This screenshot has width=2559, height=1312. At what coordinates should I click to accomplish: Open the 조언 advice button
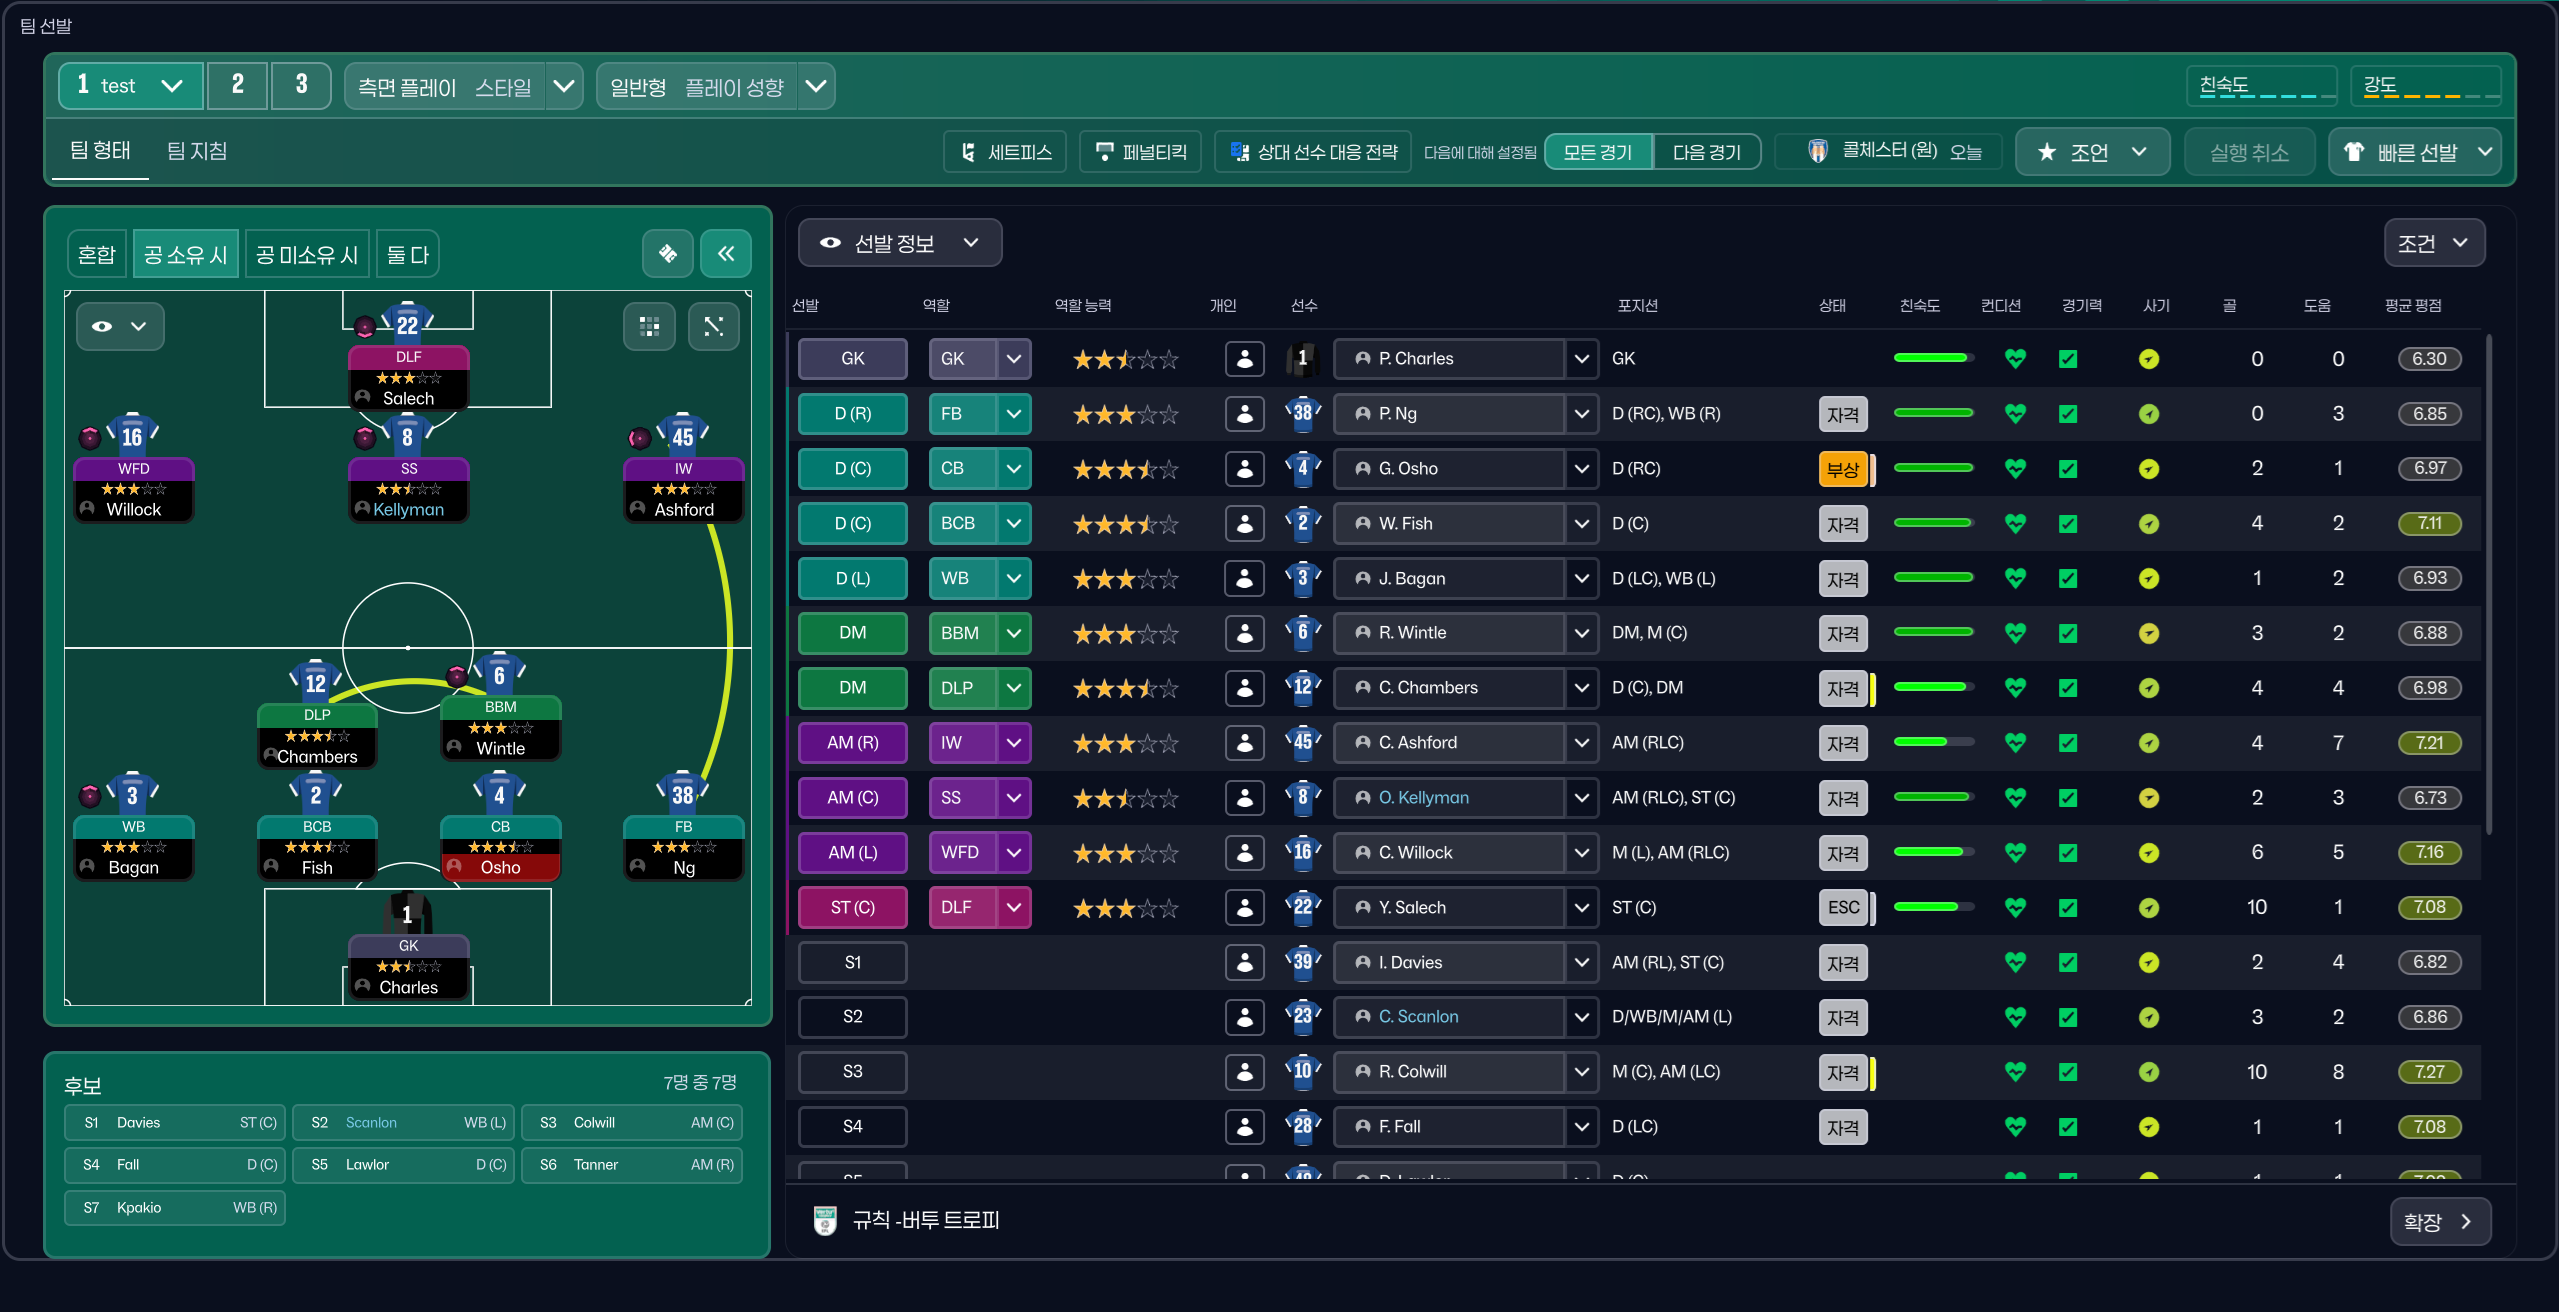(x=2092, y=152)
